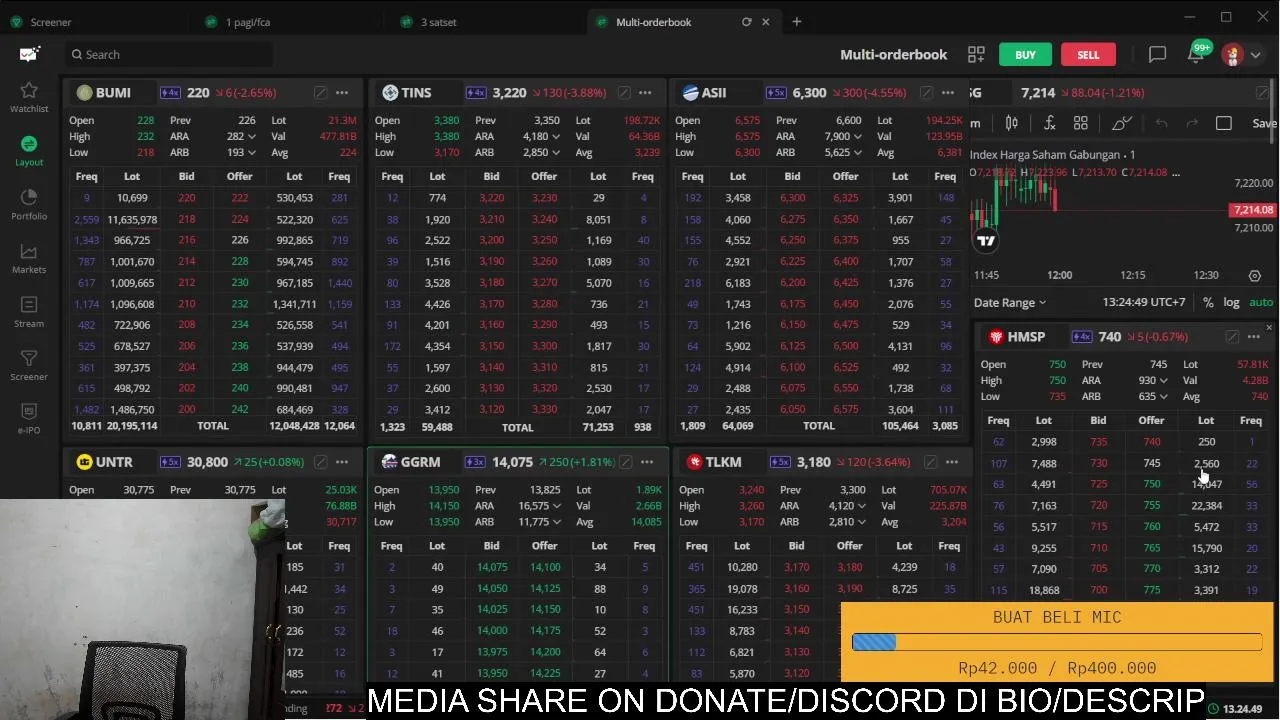Viewport: 1280px width, 720px height.
Task: Switch to the 1 pagi/fca tab
Action: 247,22
